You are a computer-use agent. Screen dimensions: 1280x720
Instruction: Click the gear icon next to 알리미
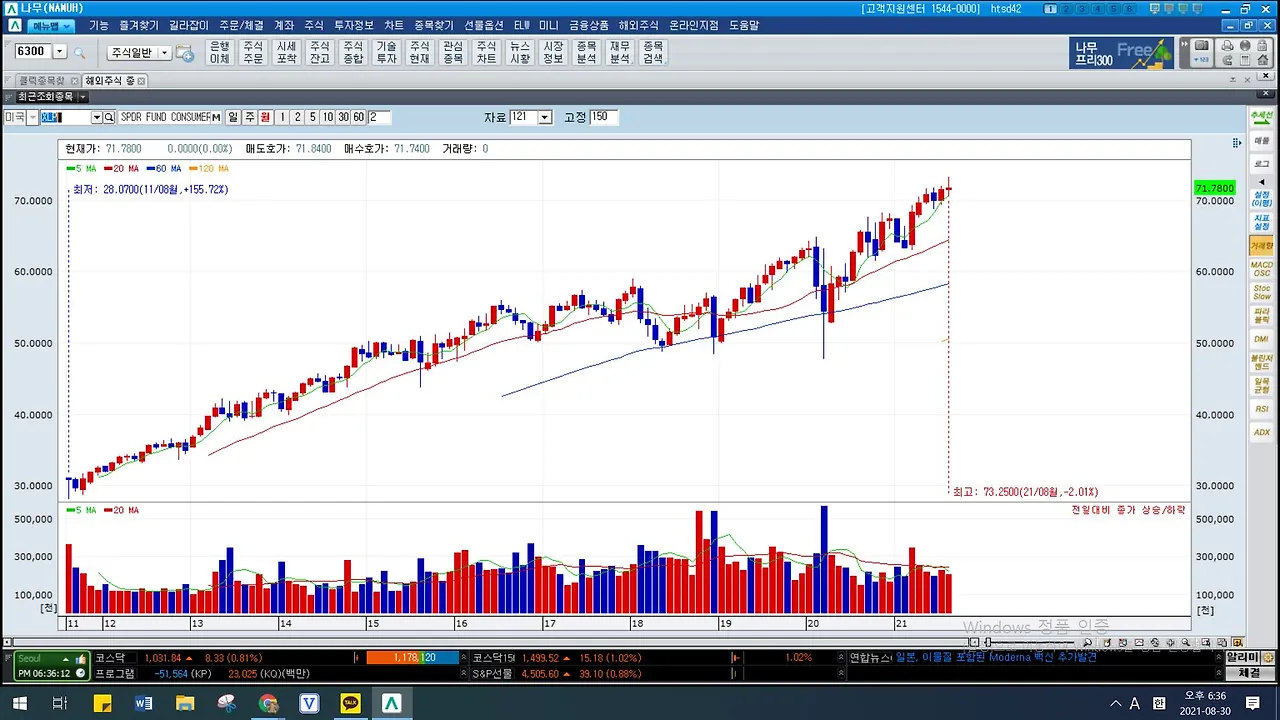coord(1268,658)
